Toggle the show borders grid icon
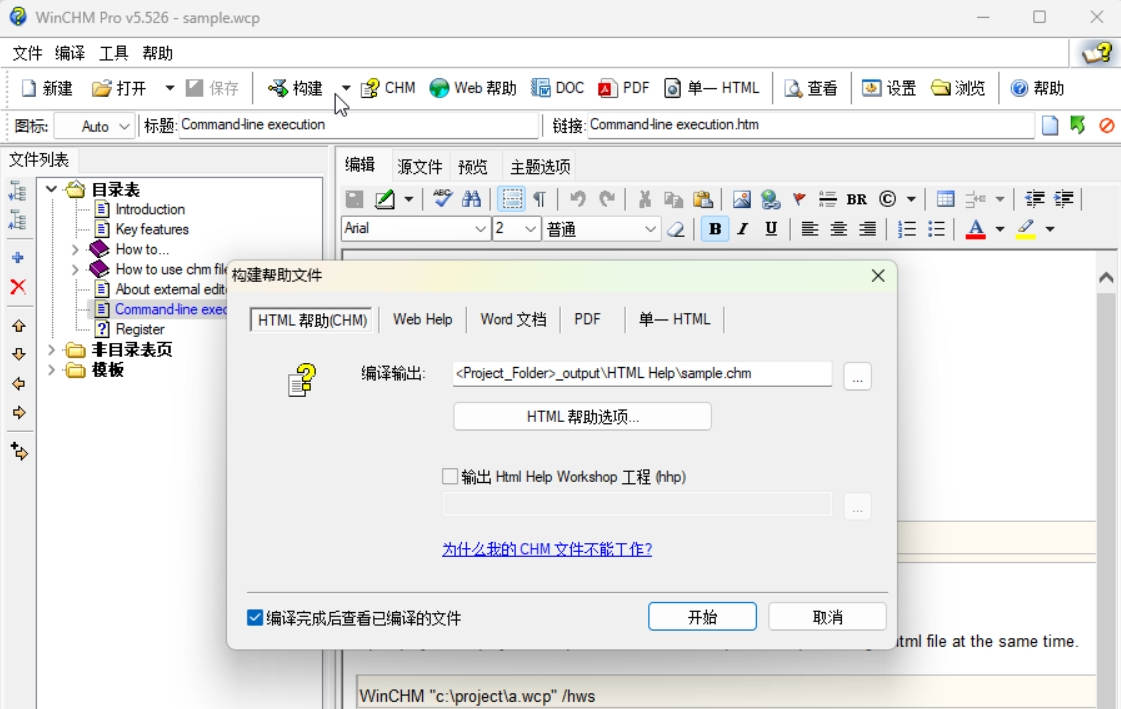The height and width of the screenshot is (709, 1121). (x=511, y=199)
